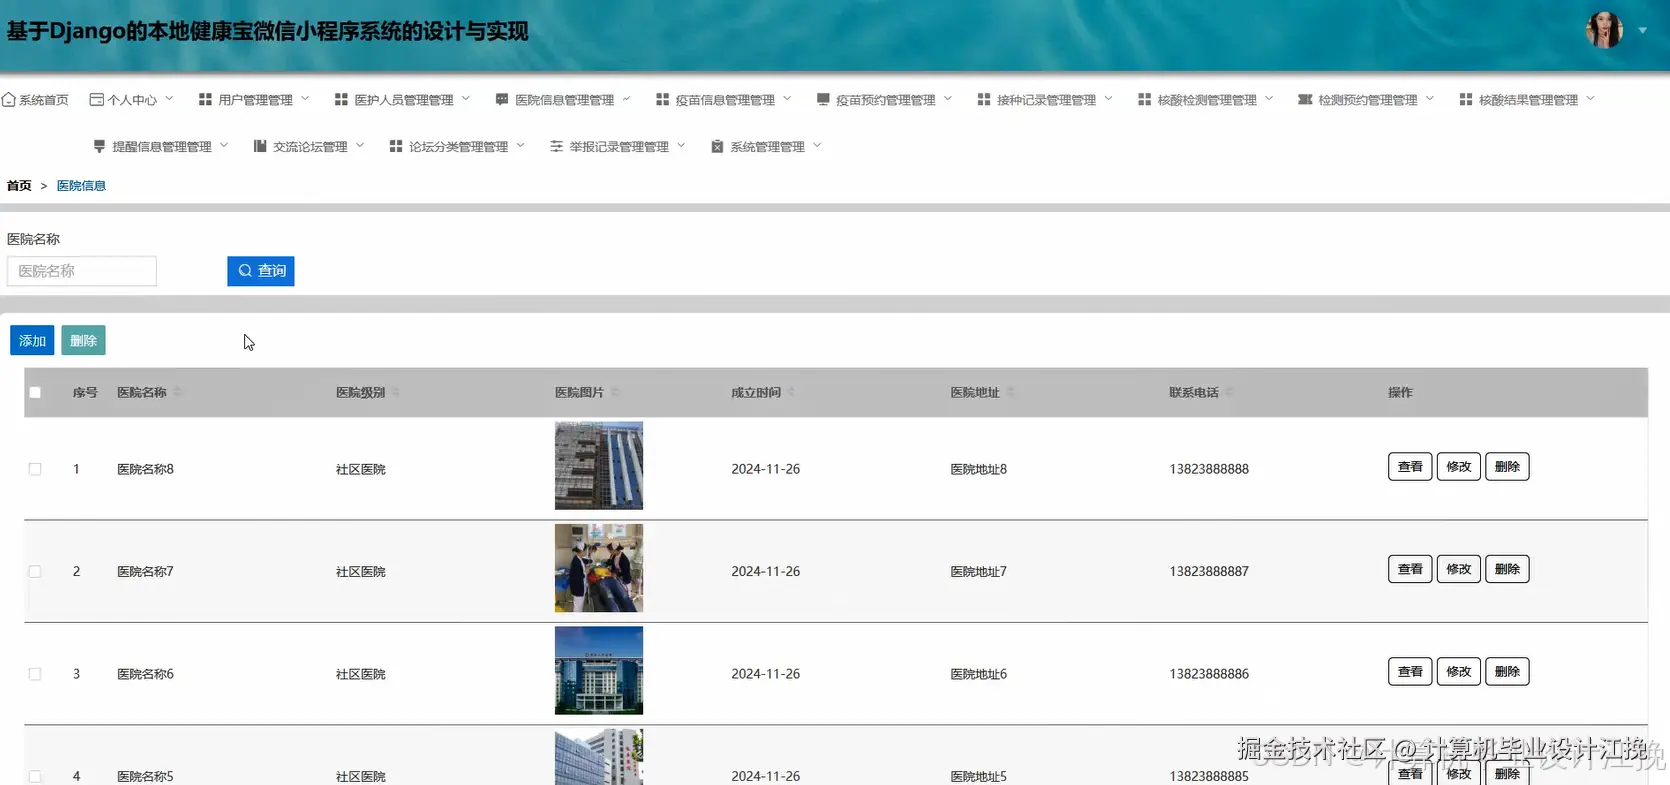Click the 医院信息 breadcrumb link
This screenshot has width=1670, height=785.
[81, 186]
